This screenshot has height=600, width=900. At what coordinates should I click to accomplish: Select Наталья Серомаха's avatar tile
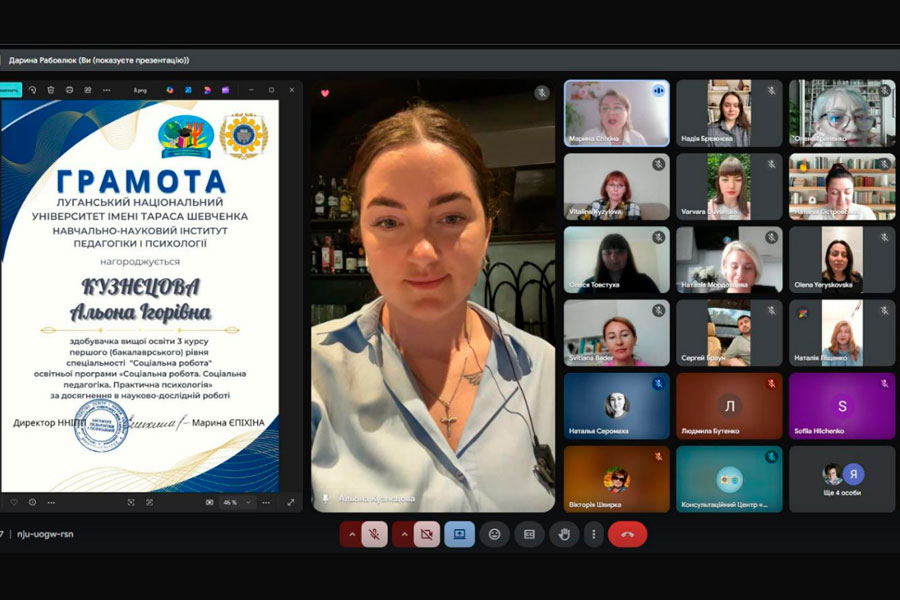pyautogui.click(x=616, y=406)
